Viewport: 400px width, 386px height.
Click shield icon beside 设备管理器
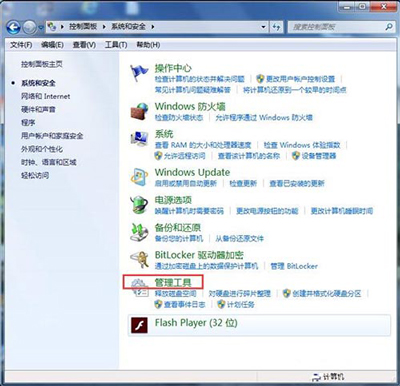click(296, 156)
